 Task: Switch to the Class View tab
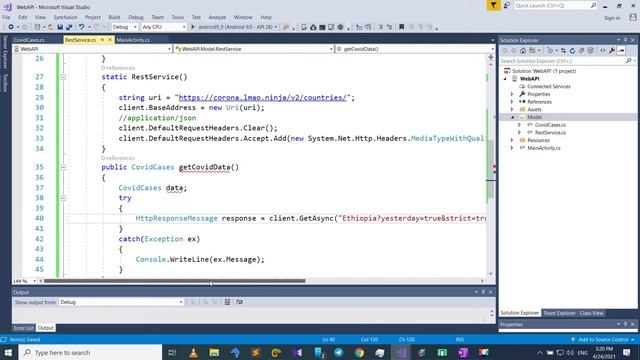(591, 313)
